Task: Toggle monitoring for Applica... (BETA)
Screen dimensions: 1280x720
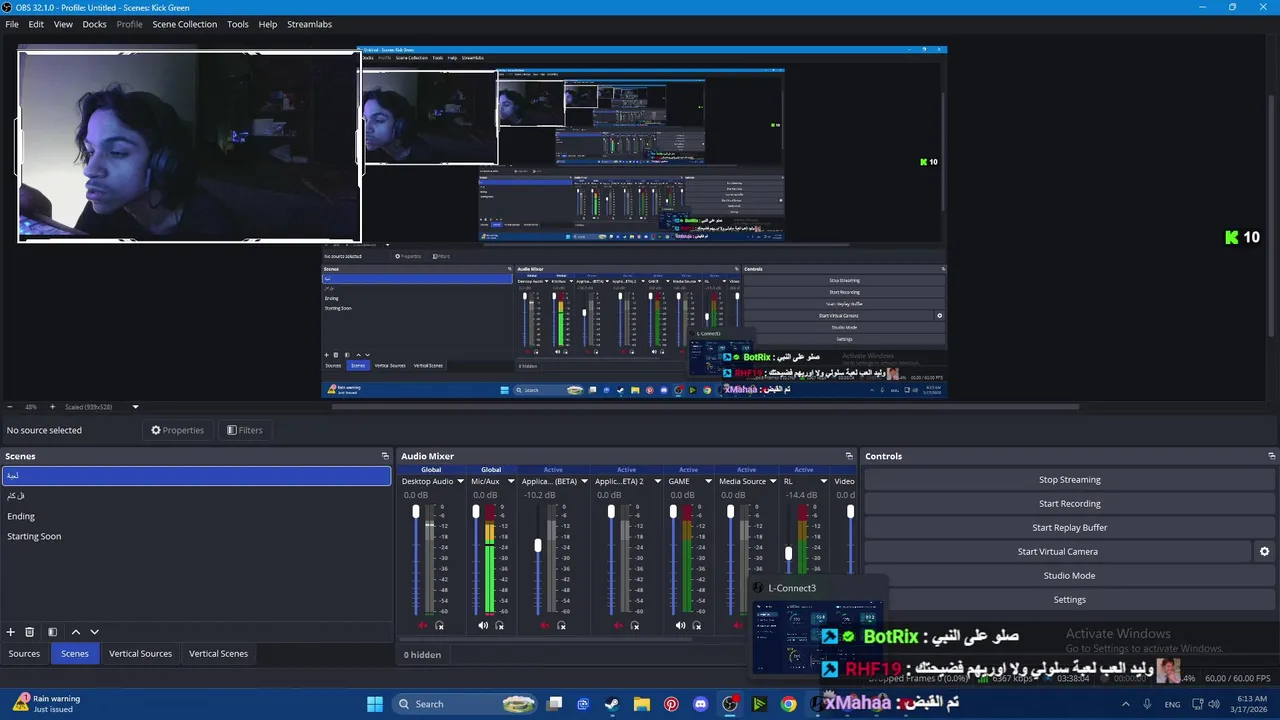Action: tap(562, 626)
